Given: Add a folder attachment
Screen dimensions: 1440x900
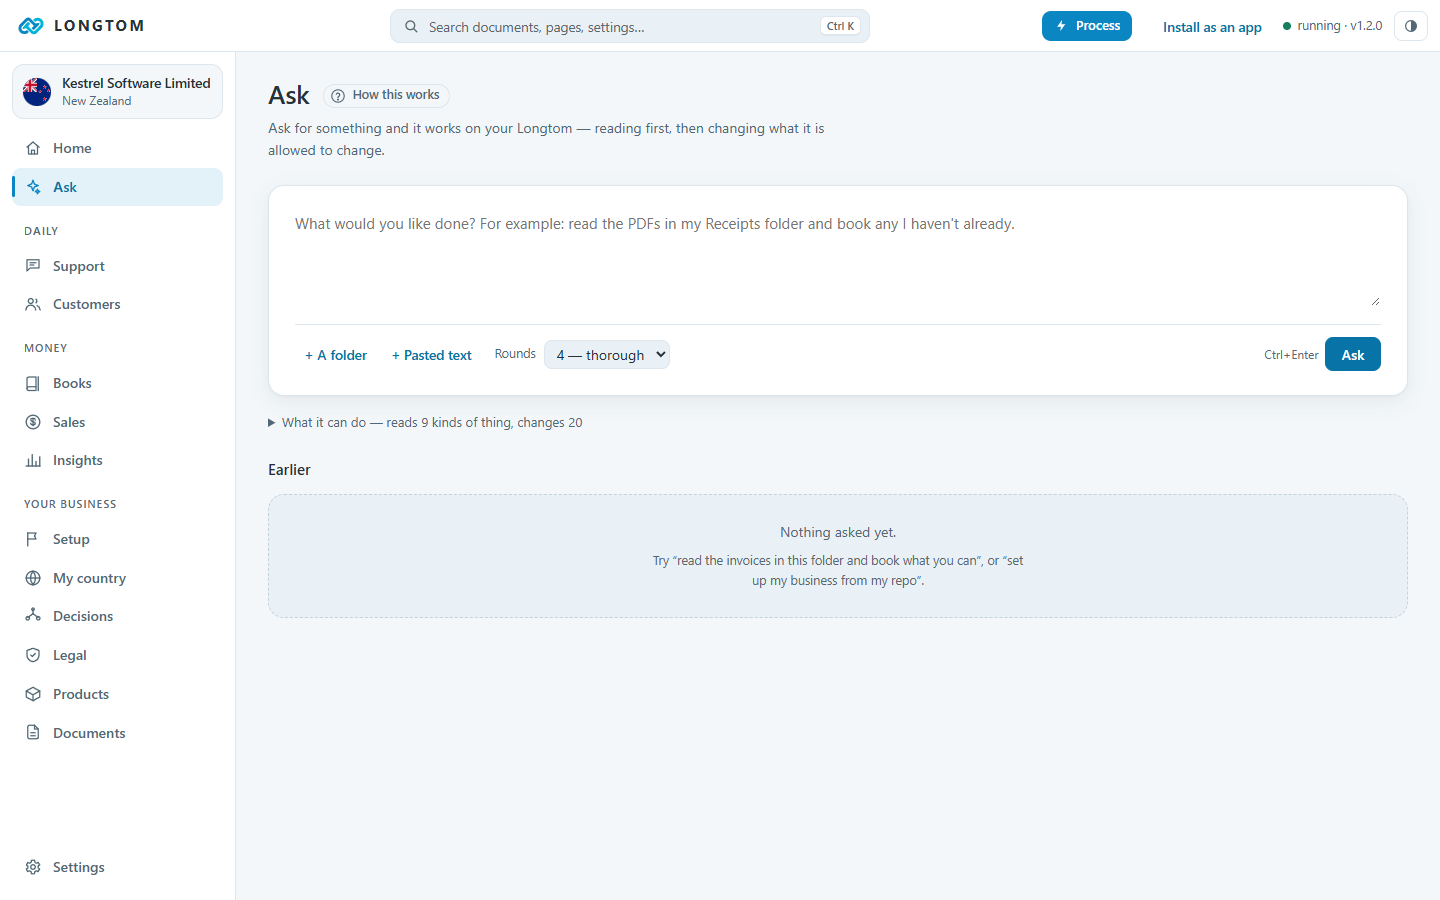Looking at the screenshot, I should [x=336, y=355].
